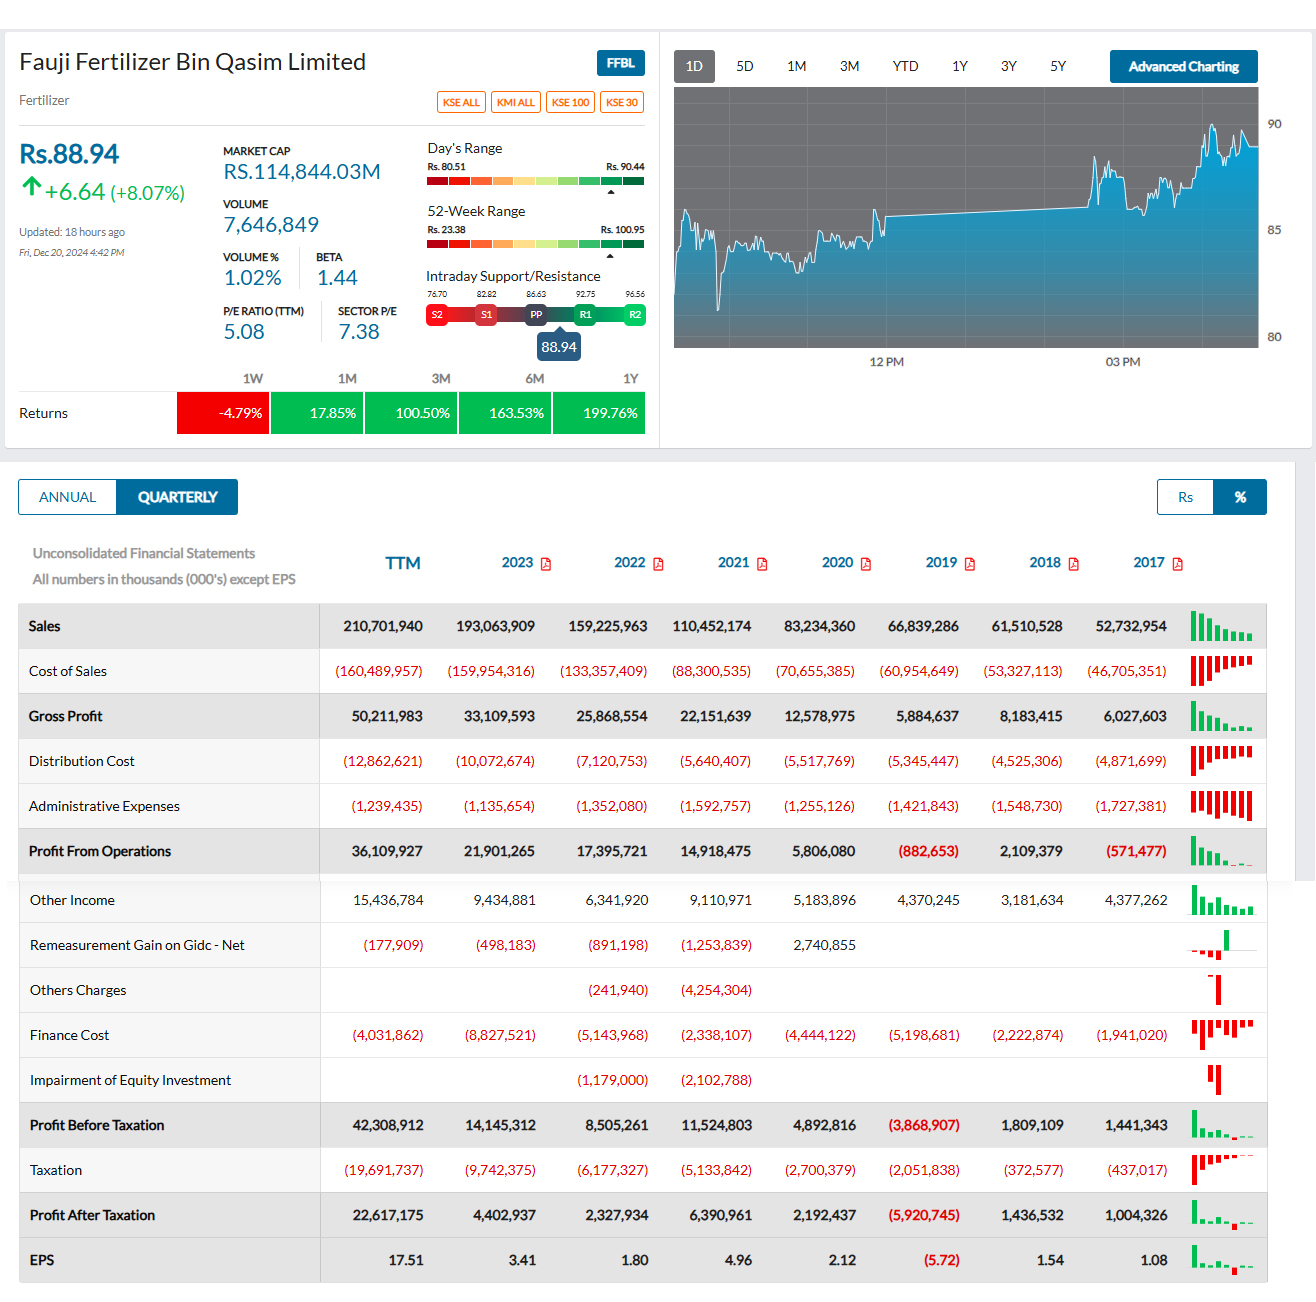Viewport: 1316px width, 1302px height.
Task: Open the 2022 report PDF icon
Action: point(658,564)
